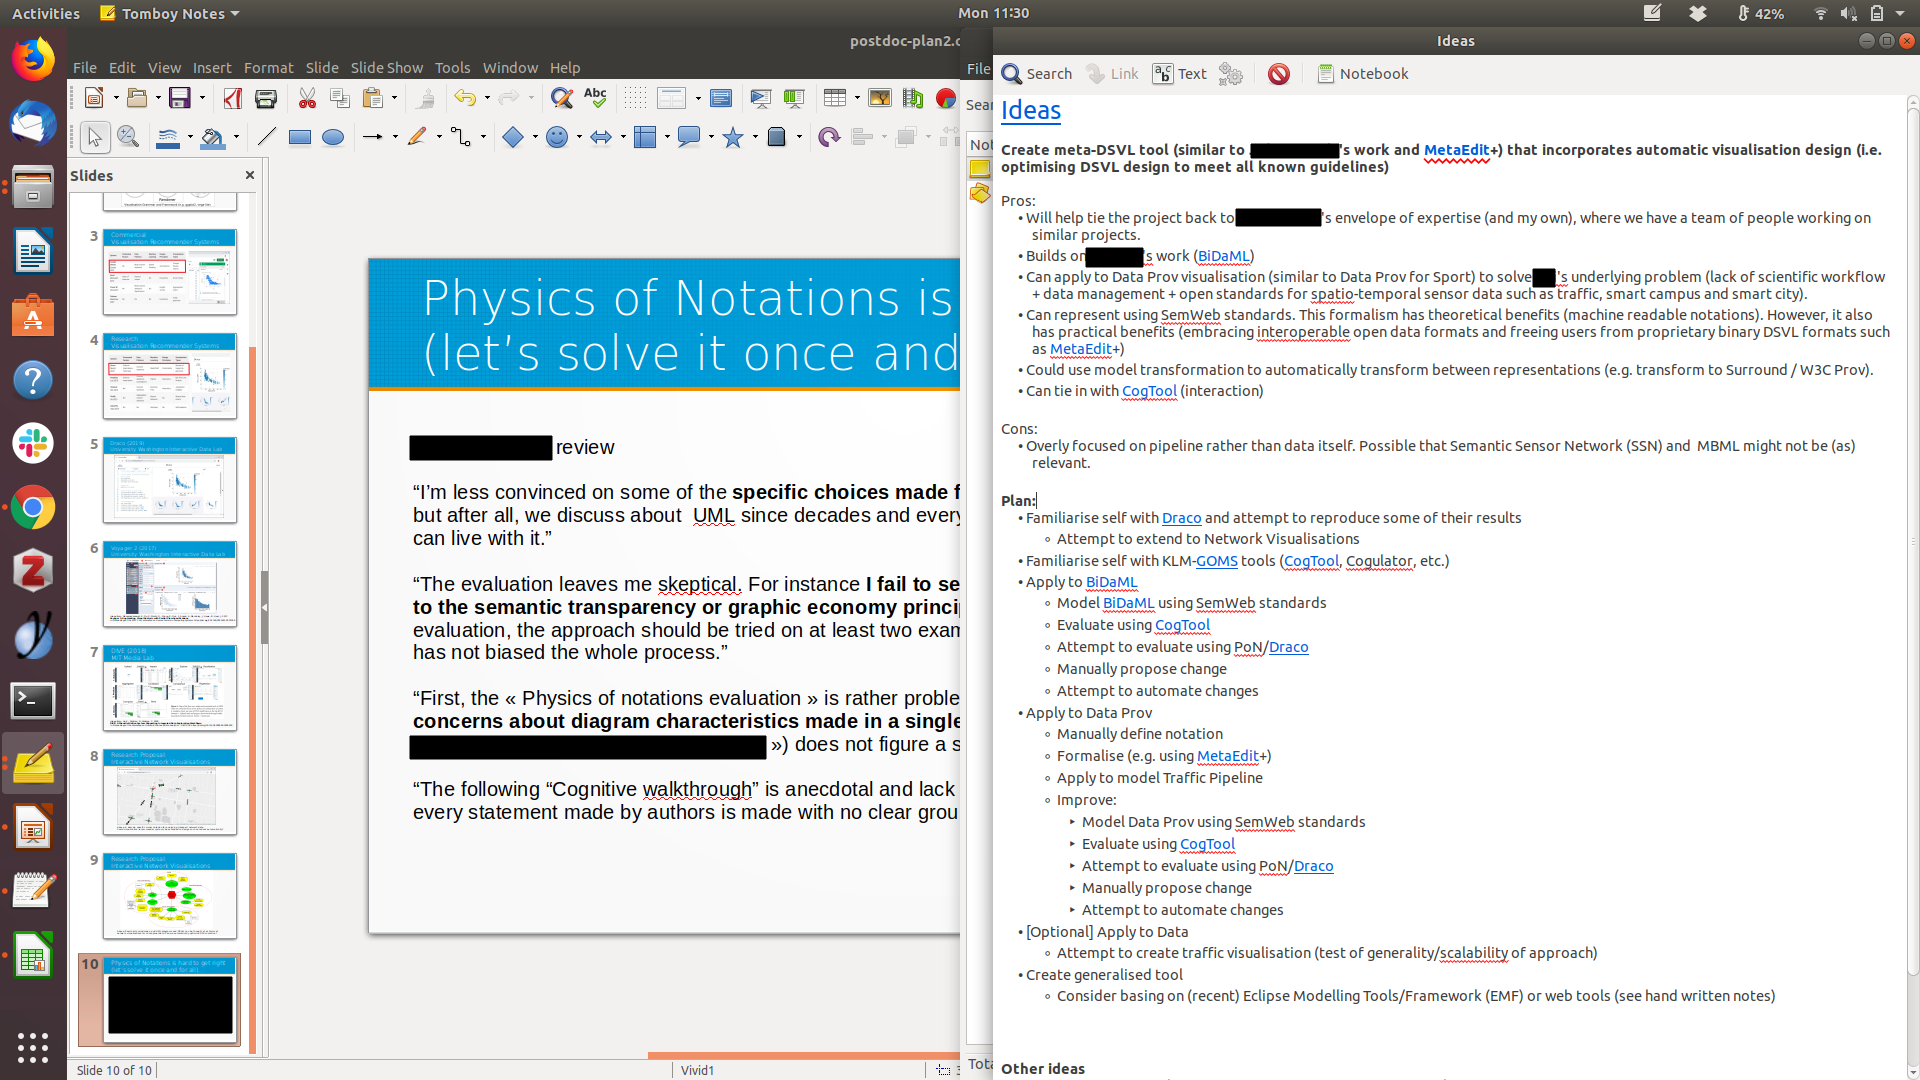Open the Slide Show menu
This screenshot has width=1920, height=1080.
point(386,68)
